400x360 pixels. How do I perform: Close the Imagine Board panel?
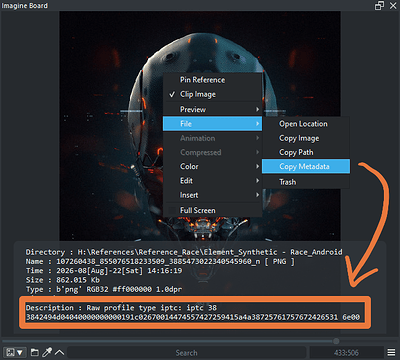pyautogui.click(x=393, y=6)
